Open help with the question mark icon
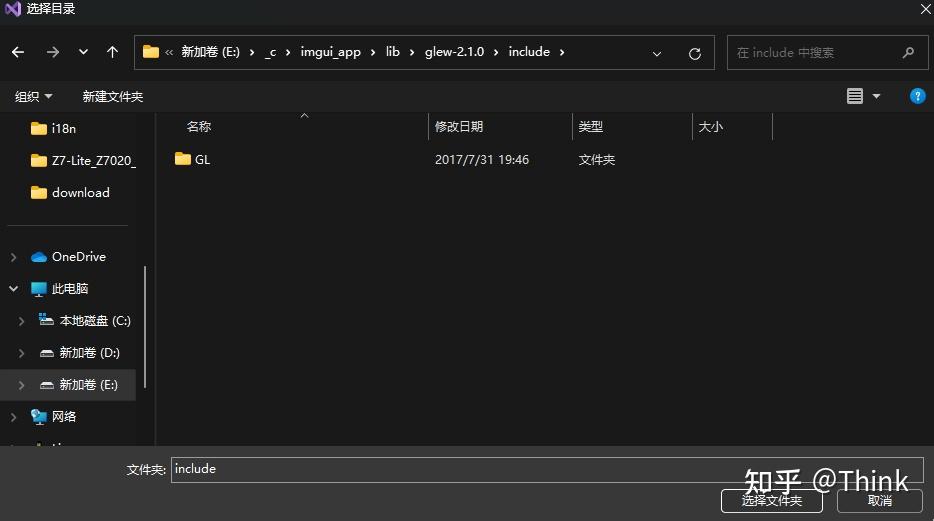The height and width of the screenshot is (521, 934). click(917, 96)
